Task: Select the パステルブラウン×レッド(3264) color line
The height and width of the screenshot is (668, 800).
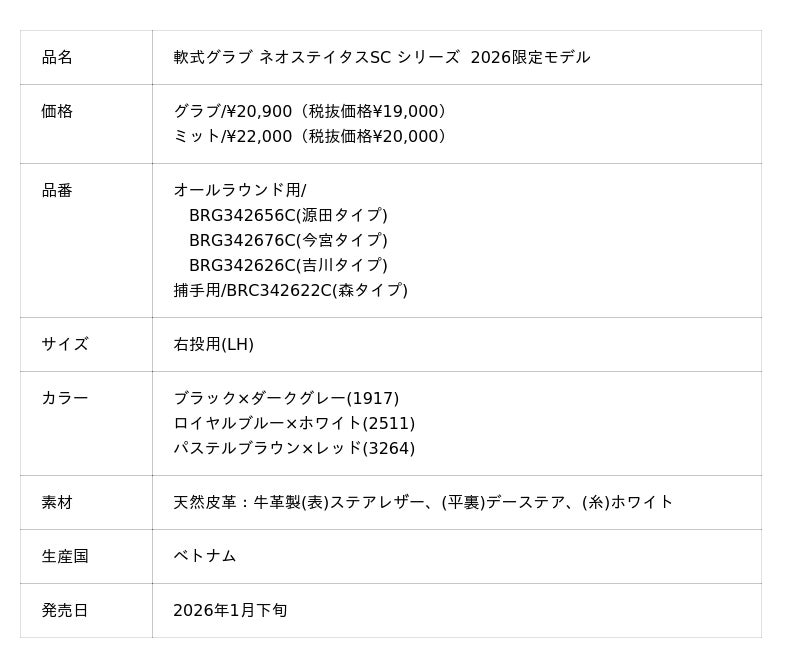Action: point(294,449)
